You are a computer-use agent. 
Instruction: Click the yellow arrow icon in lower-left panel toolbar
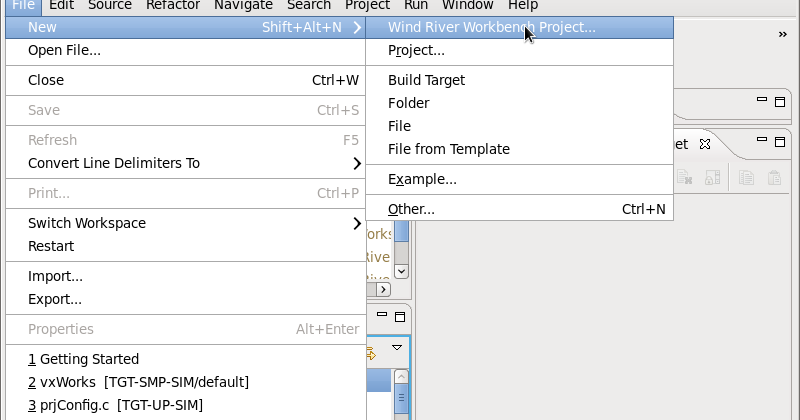pos(371,352)
